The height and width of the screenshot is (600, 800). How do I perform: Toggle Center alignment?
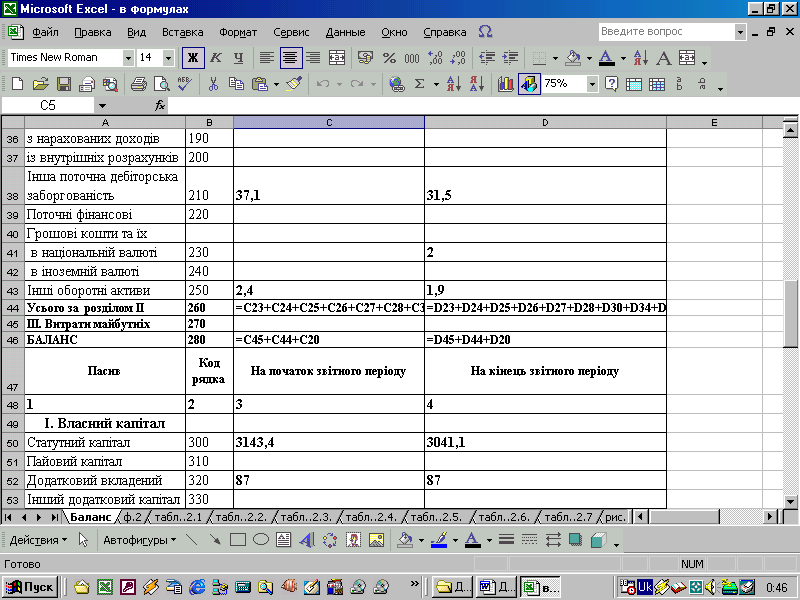290,58
